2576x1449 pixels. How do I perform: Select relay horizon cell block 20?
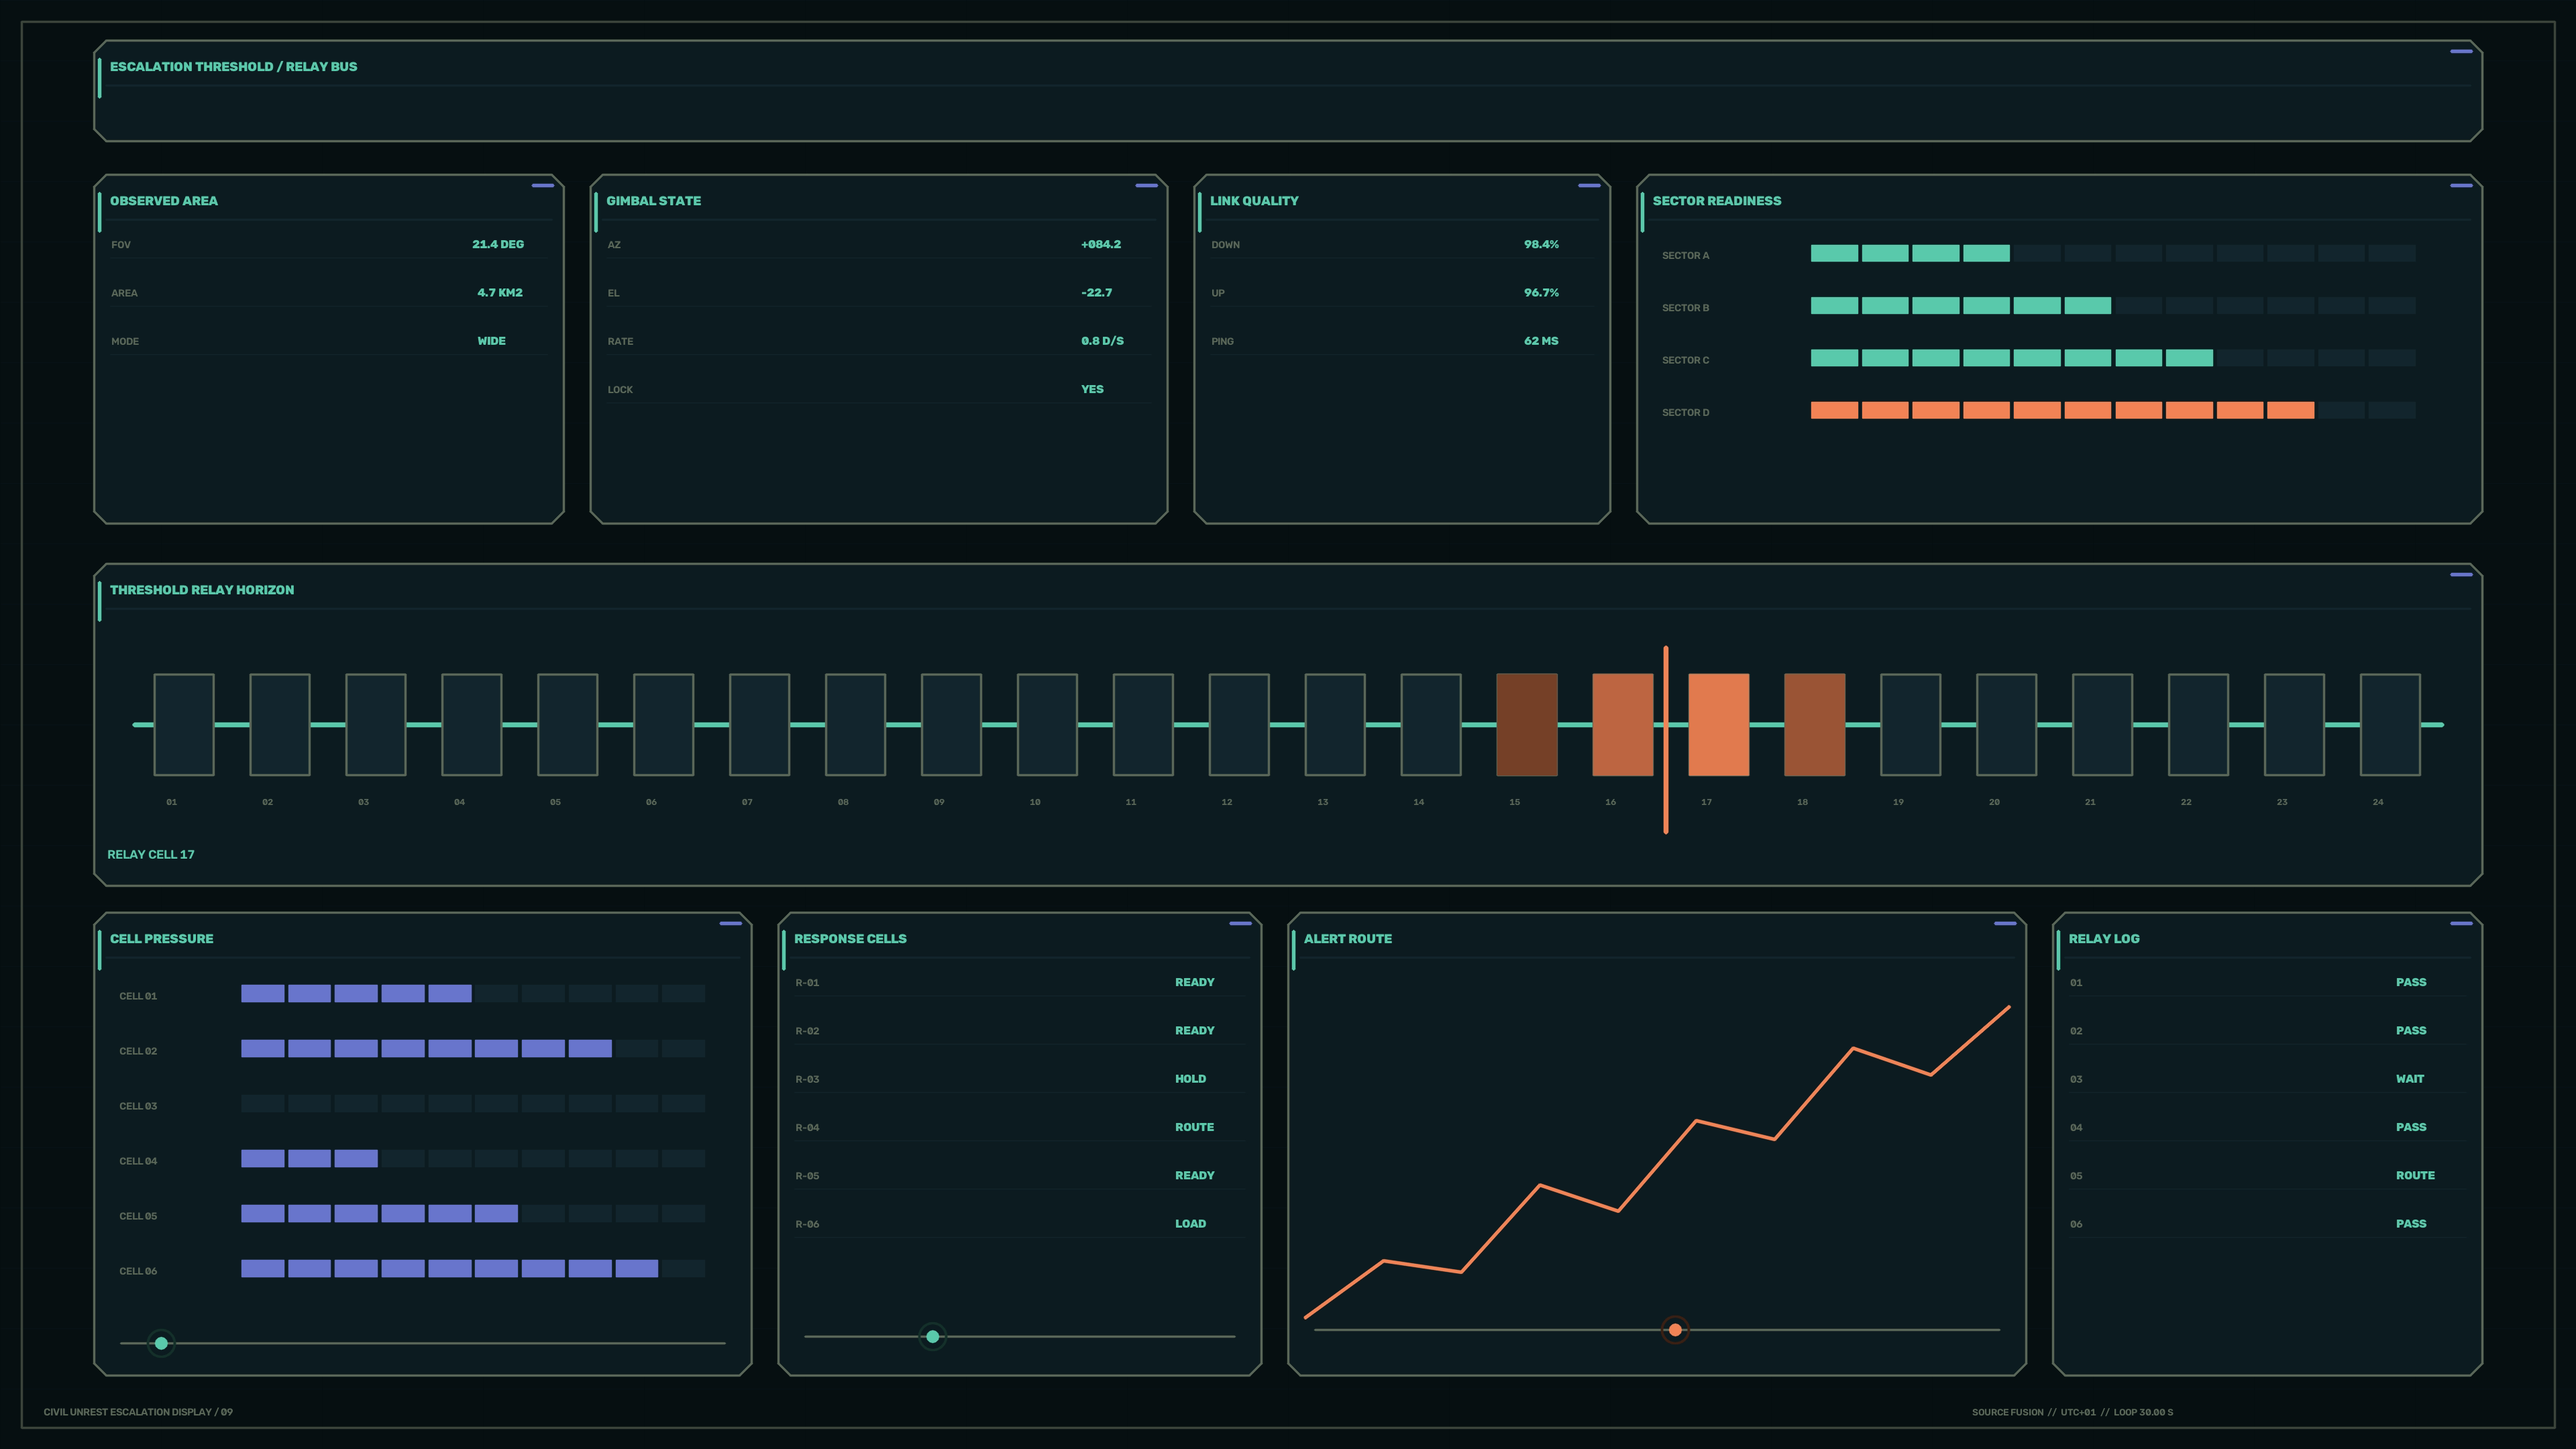tap(2007, 724)
